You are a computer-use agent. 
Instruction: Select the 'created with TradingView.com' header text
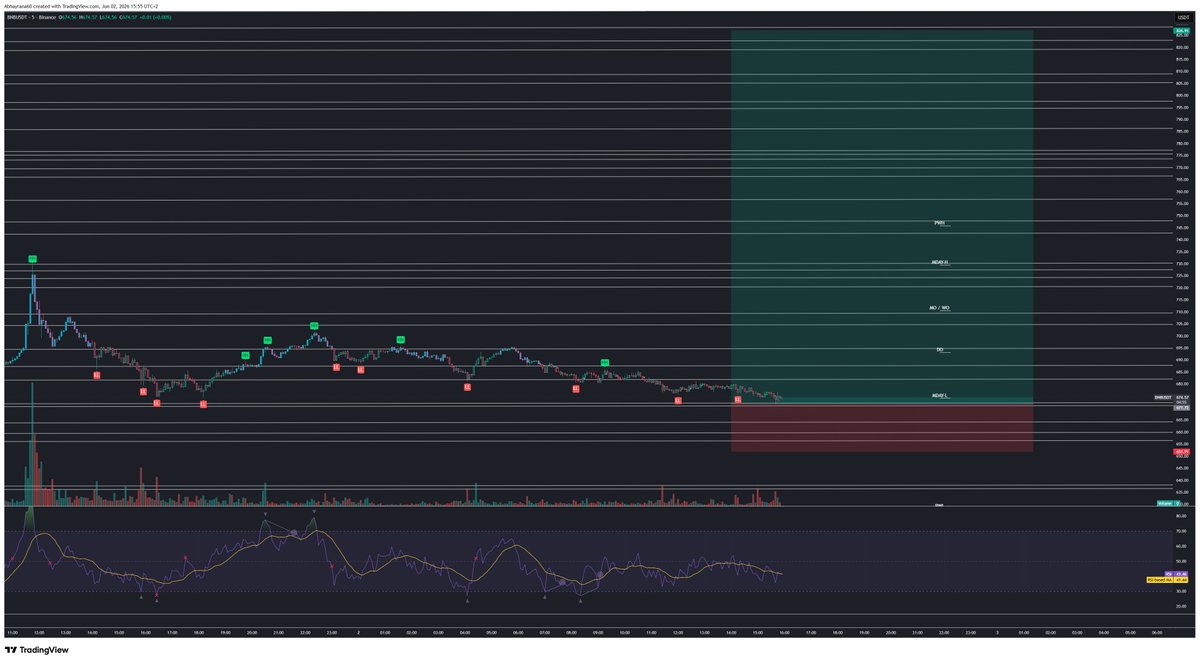[66, 6]
